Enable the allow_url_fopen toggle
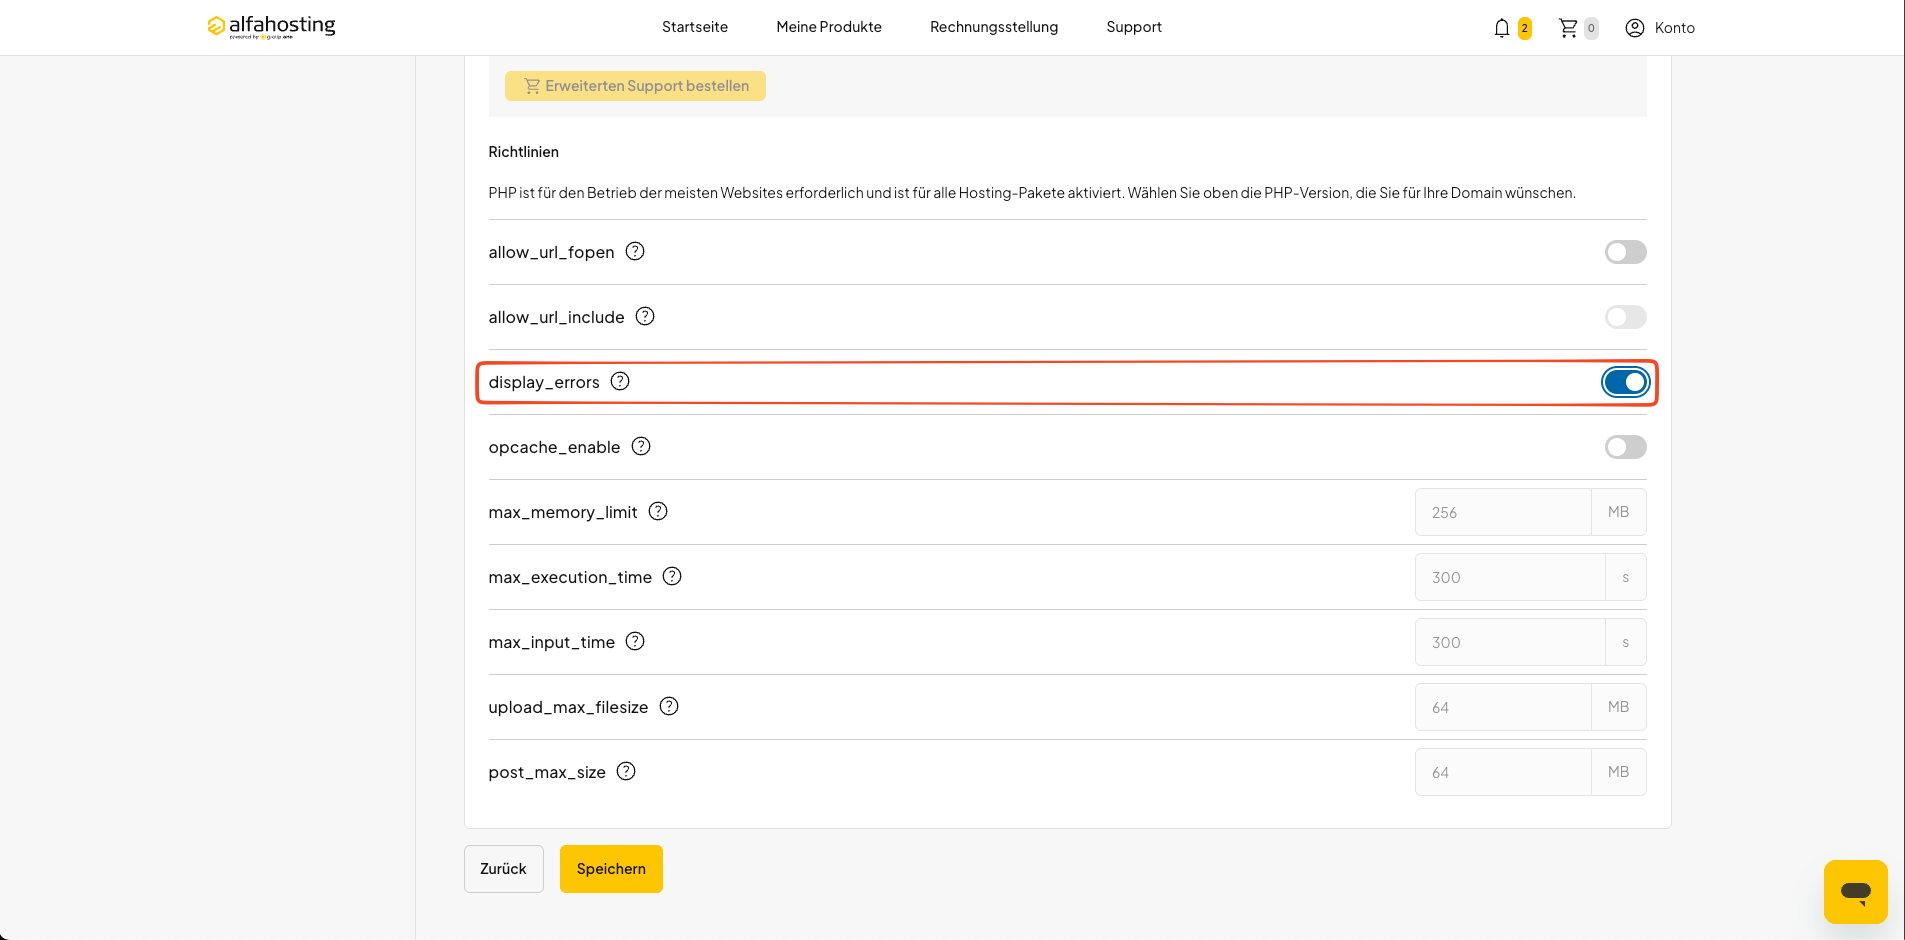The width and height of the screenshot is (1905, 940). (x=1625, y=252)
